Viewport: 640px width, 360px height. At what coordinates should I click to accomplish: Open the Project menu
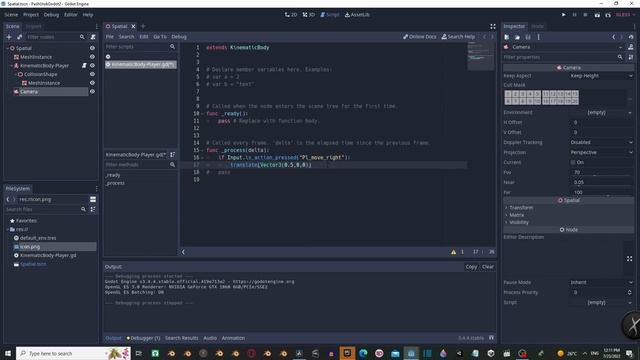[31, 15]
